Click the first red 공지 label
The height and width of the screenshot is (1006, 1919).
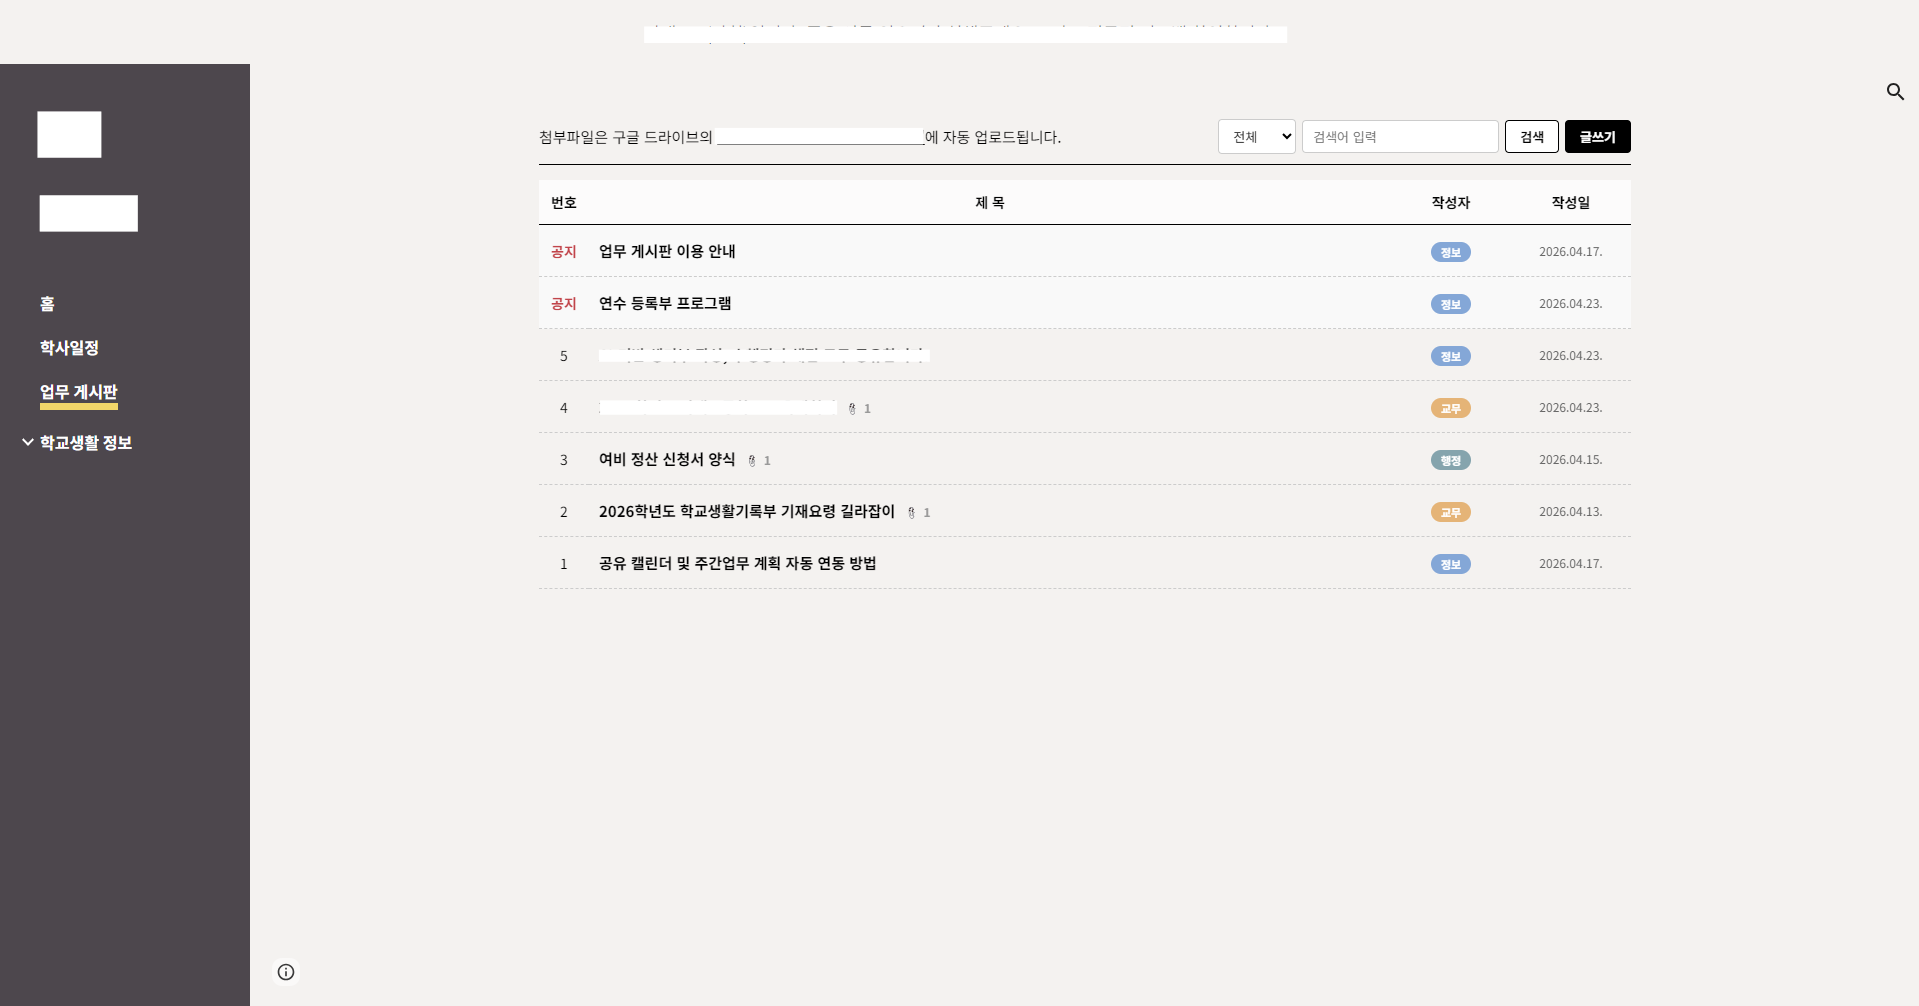pos(564,252)
